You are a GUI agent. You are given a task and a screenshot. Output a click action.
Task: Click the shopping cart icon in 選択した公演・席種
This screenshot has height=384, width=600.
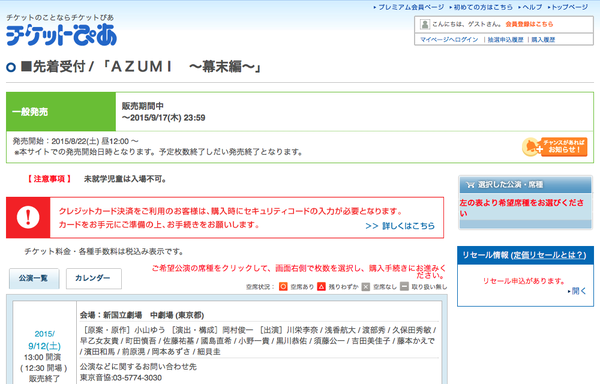click(470, 185)
